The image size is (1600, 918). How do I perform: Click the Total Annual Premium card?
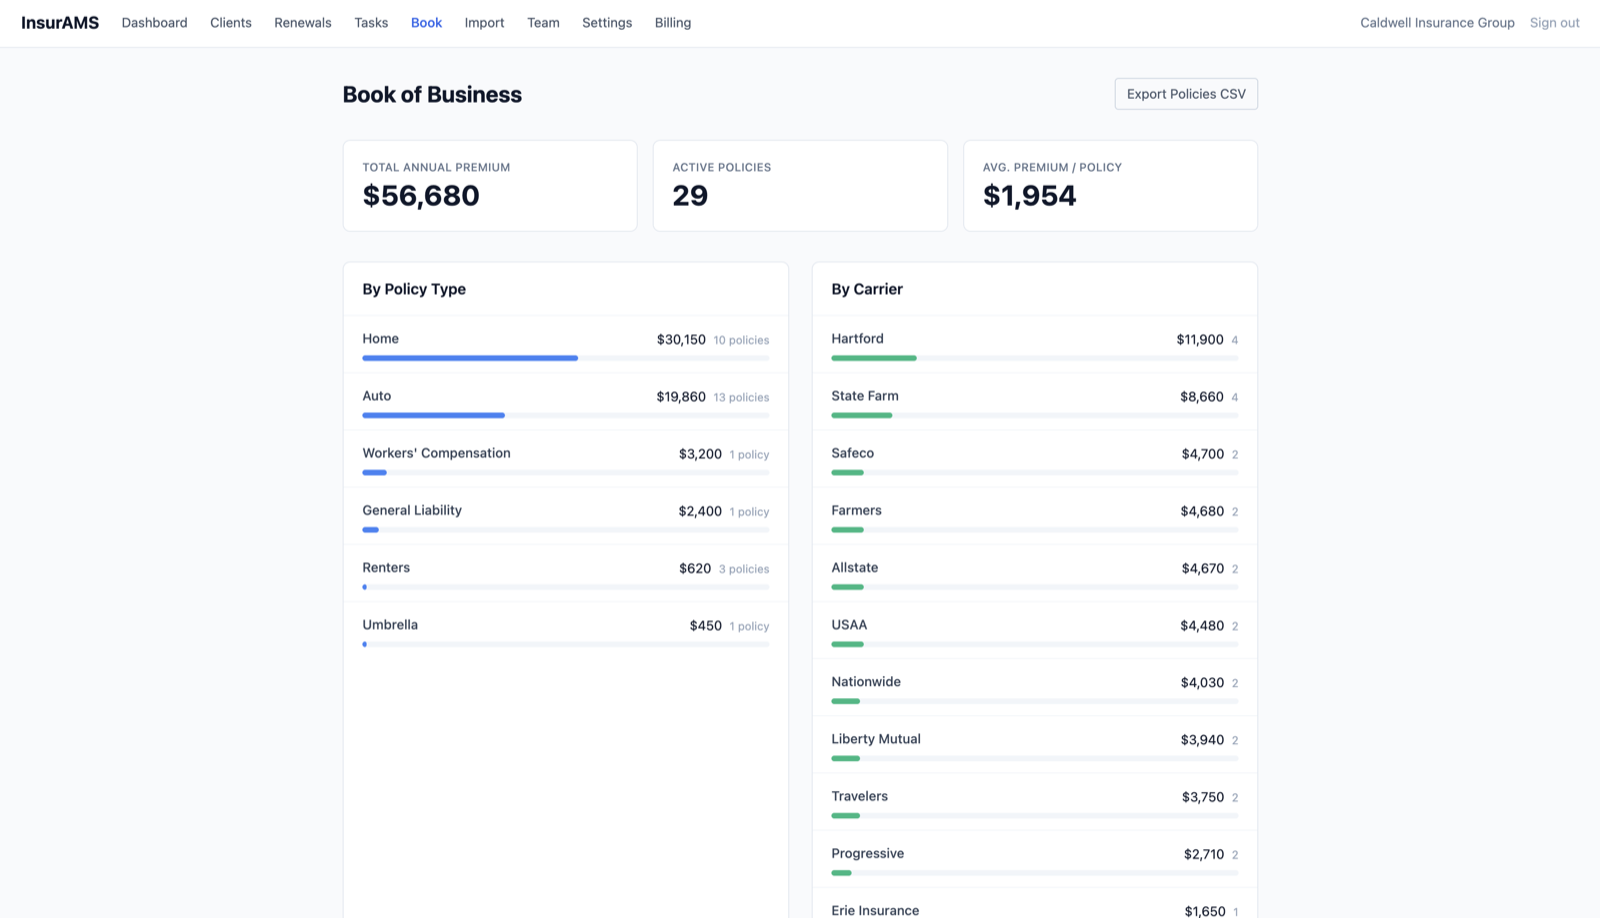coord(489,185)
